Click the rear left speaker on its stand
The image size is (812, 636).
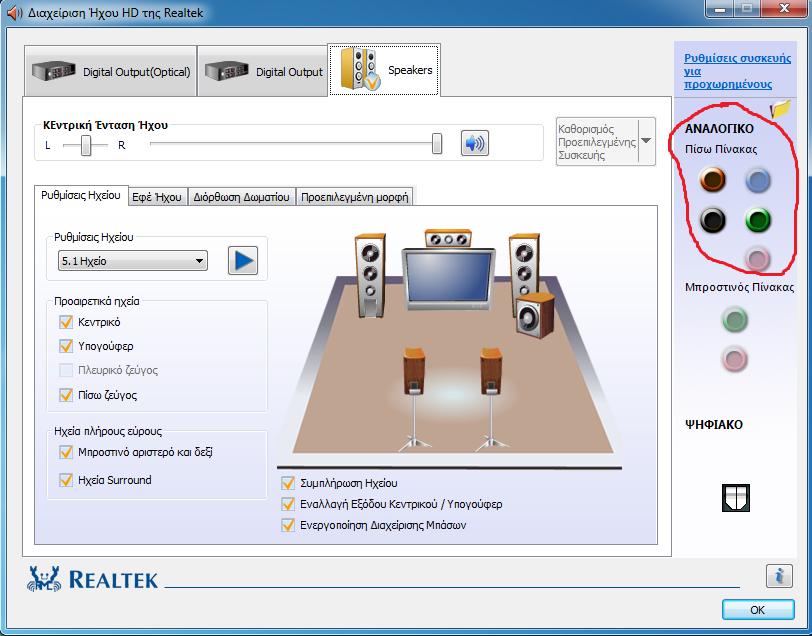click(414, 397)
